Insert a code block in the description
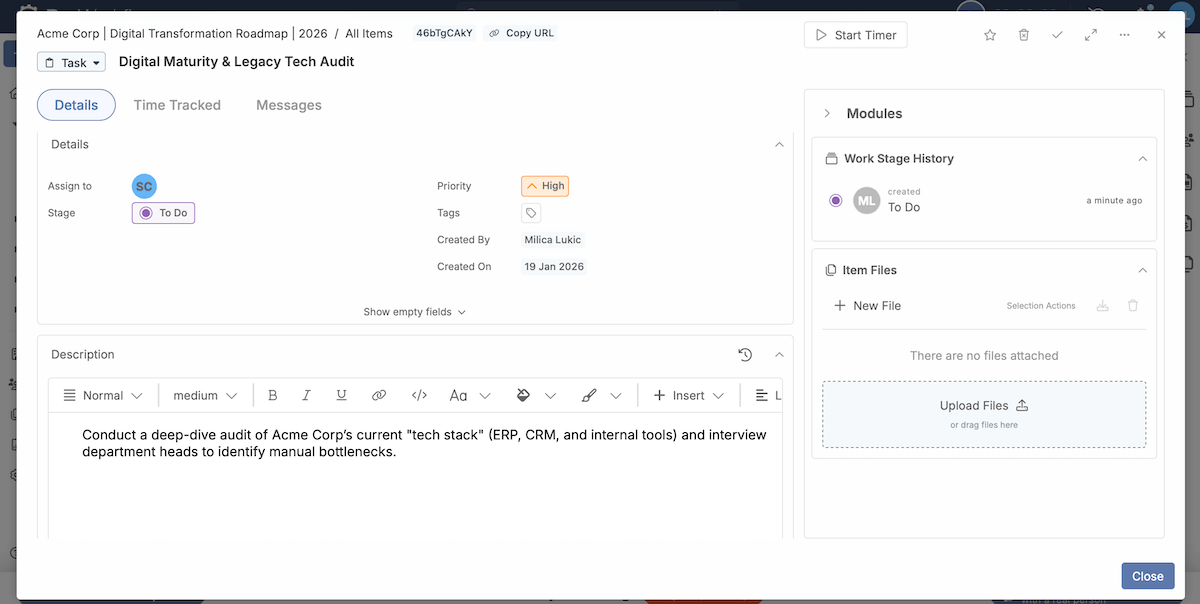Screen dimensions: 1200x604 (x=418, y=395)
